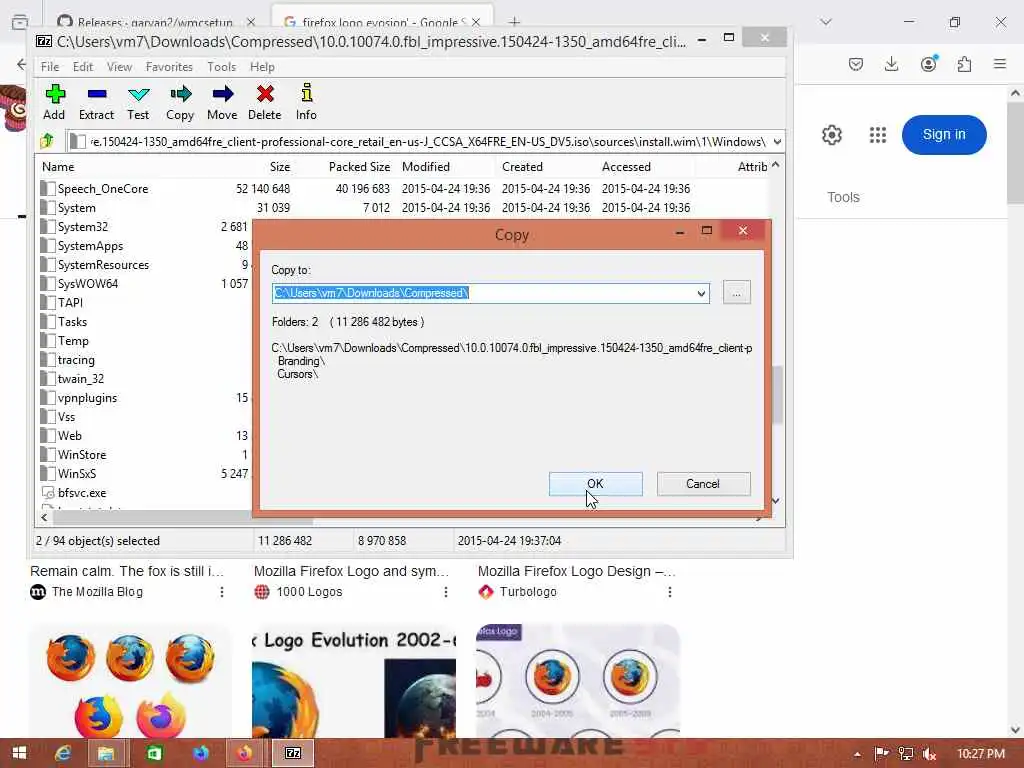Open the File menu in 7-Zip
This screenshot has width=1024, height=768.
50,67
